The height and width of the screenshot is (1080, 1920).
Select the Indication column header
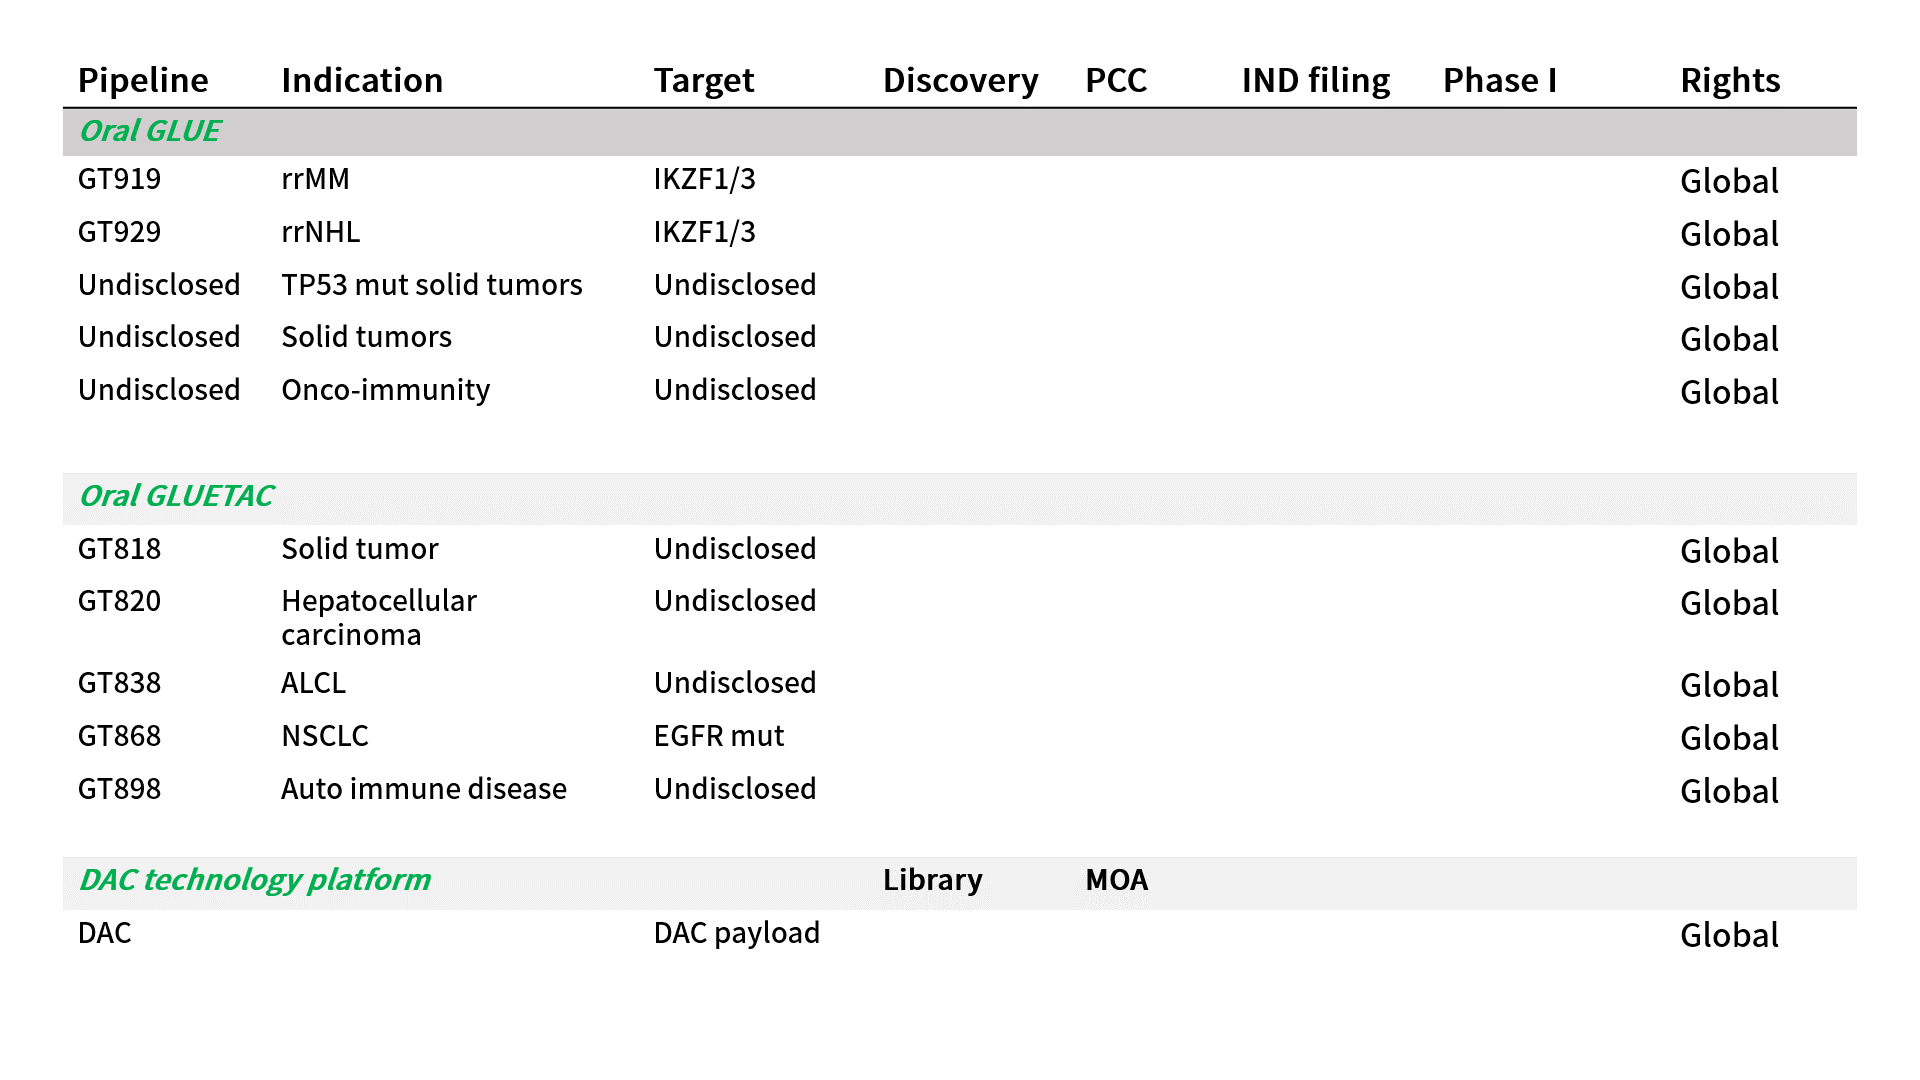coord(362,80)
